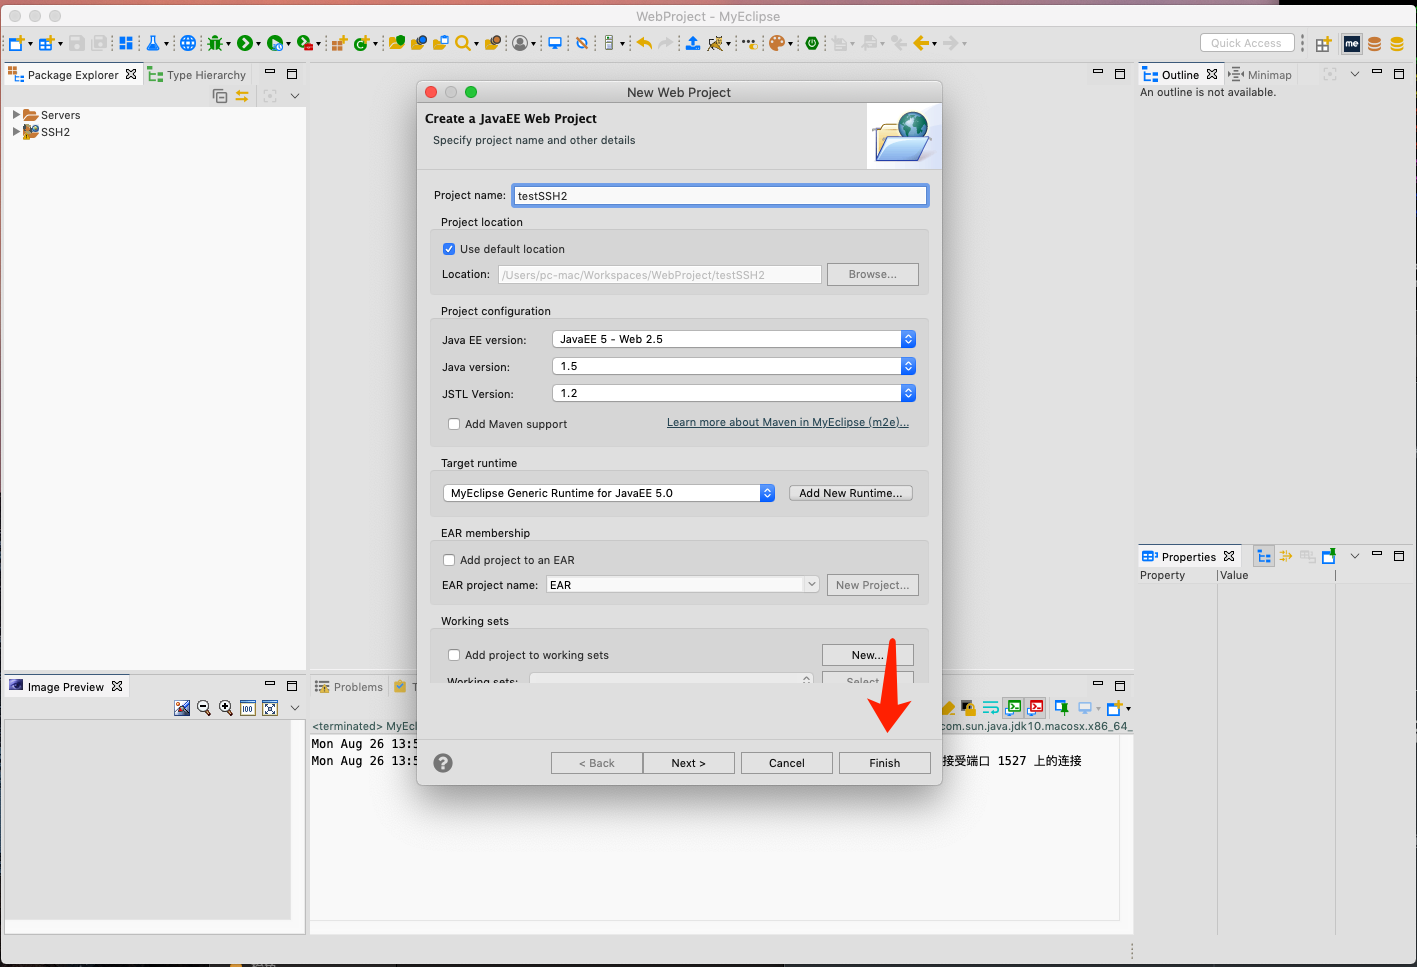Click the Next > button
The width and height of the screenshot is (1417, 967).
tap(689, 763)
